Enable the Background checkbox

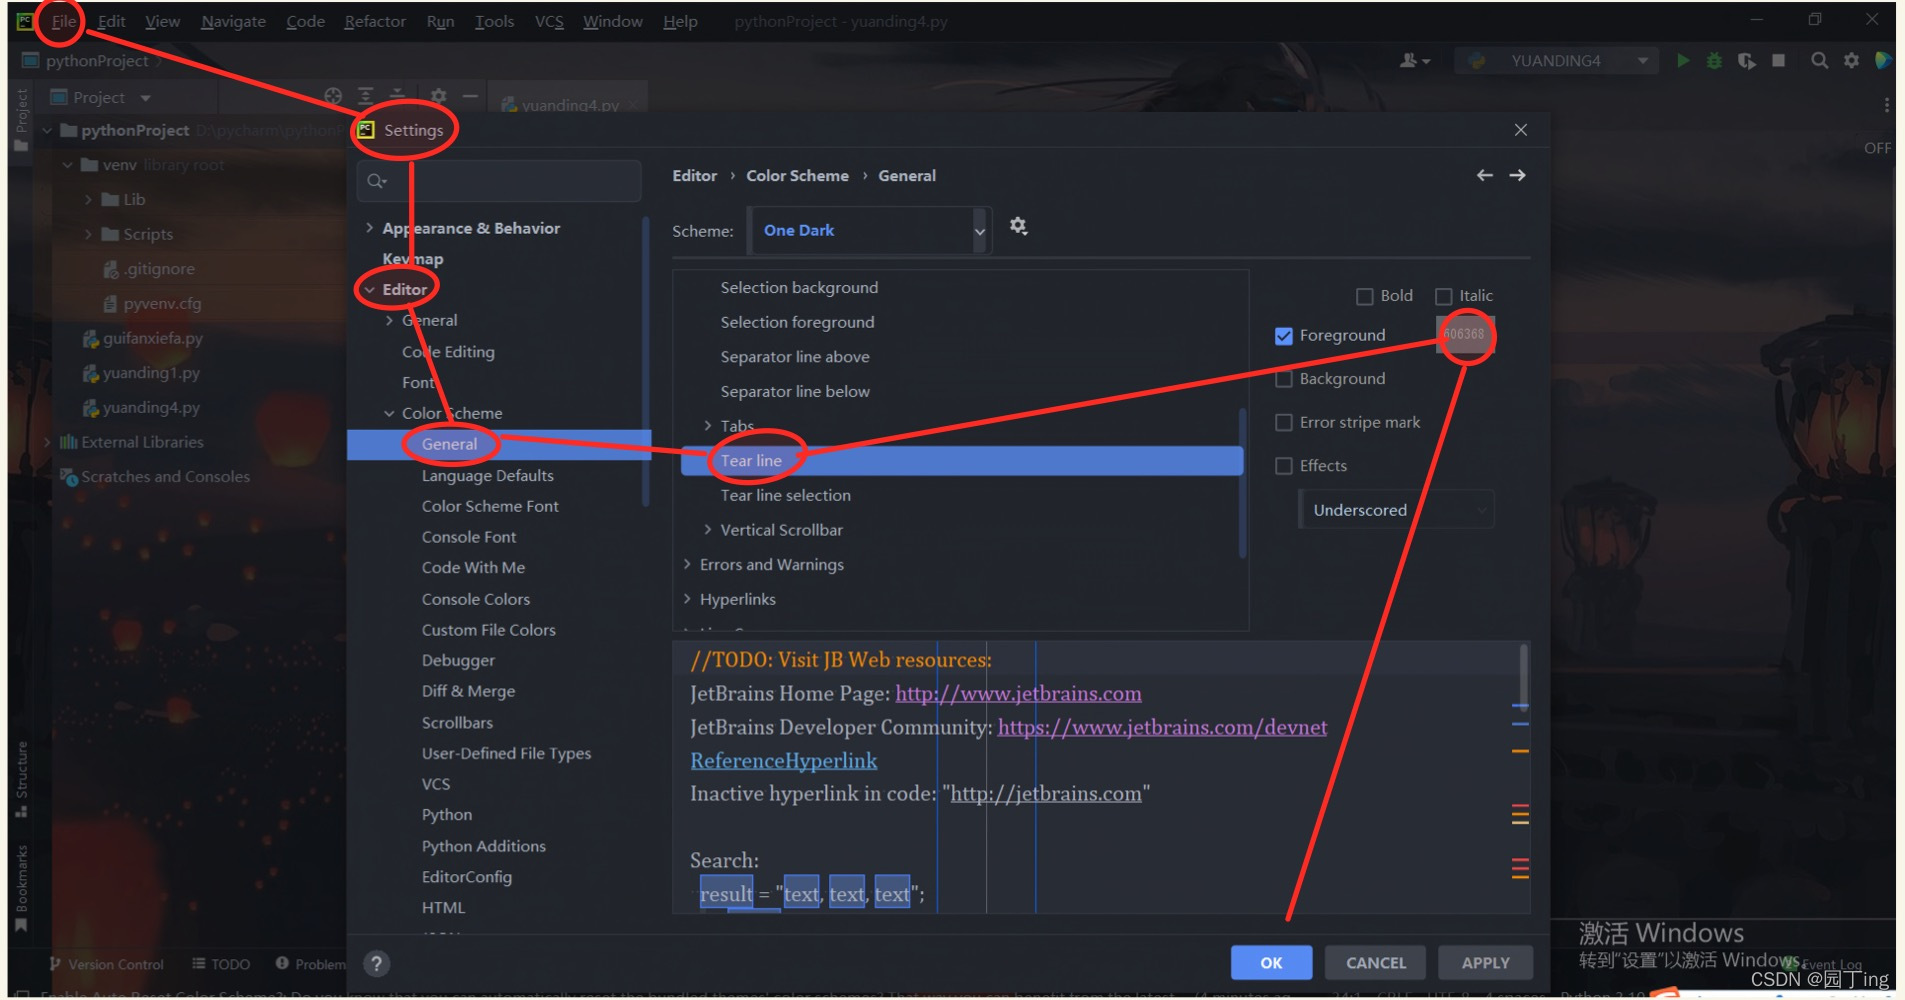pos(1284,379)
